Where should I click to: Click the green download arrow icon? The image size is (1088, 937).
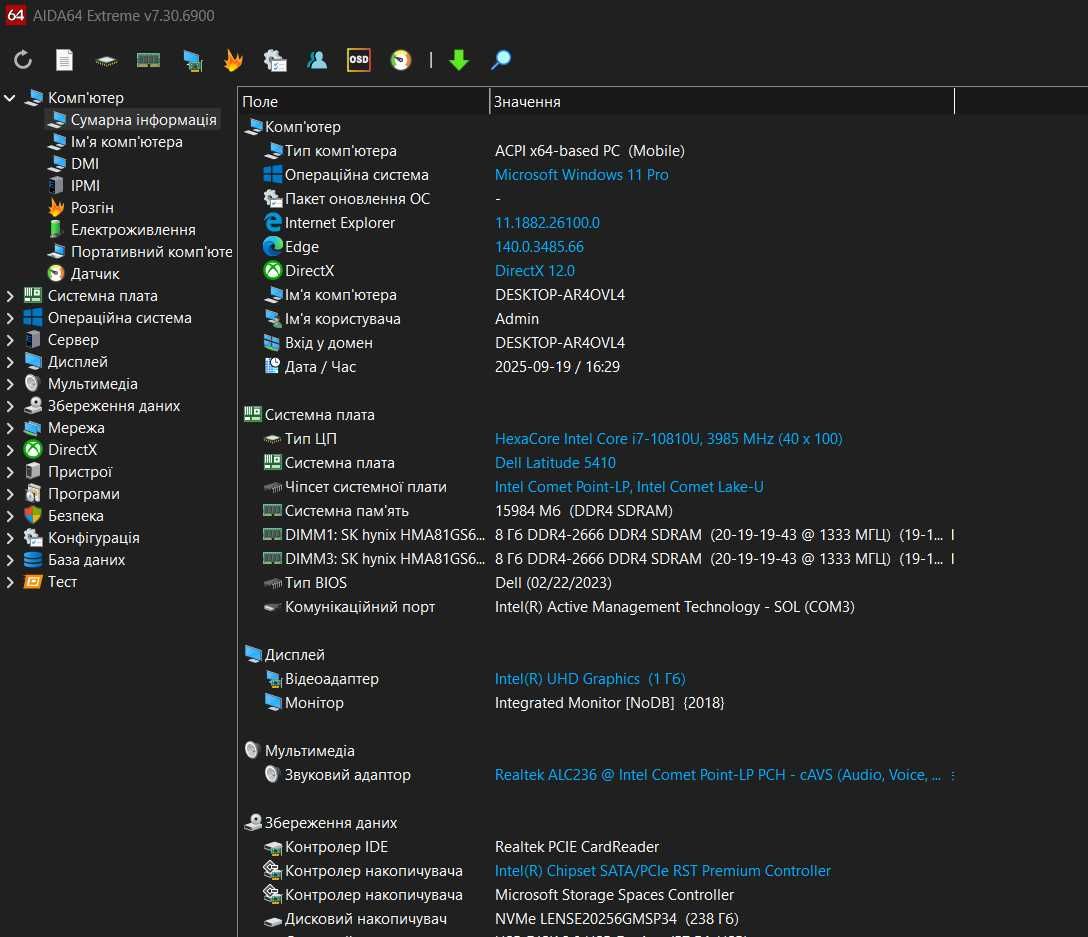click(x=459, y=60)
